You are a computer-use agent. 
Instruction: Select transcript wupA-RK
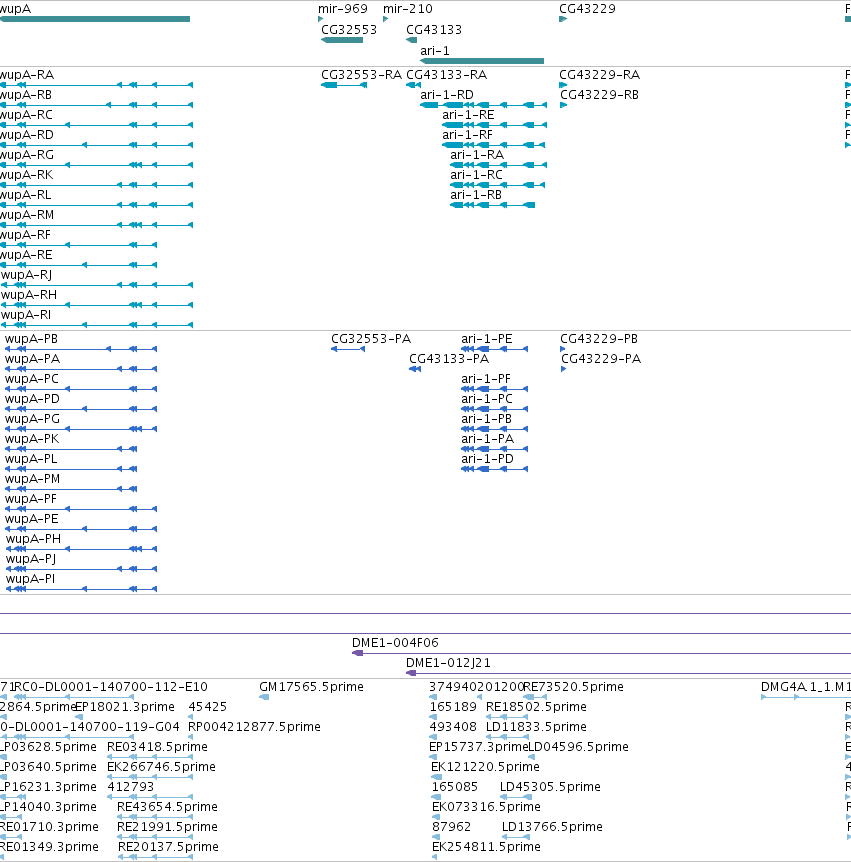click(x=96, y=185)
